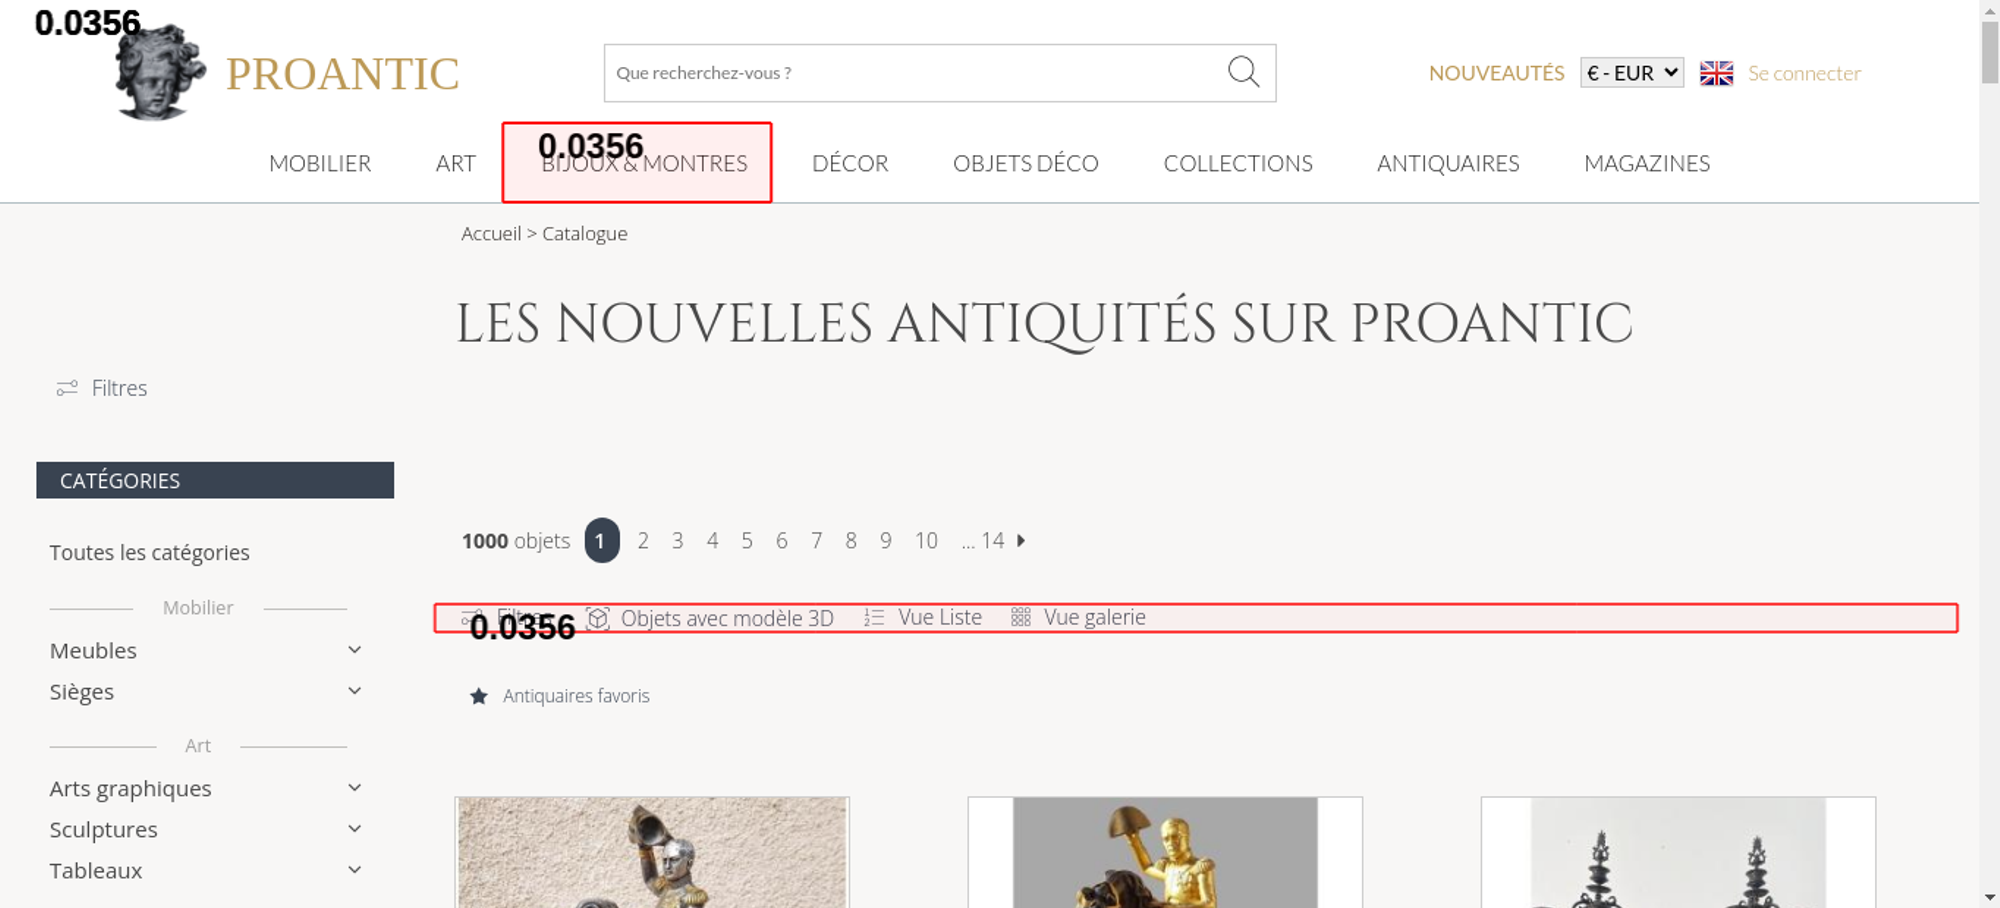The image size is (2000, 908).
Task: Click the Se connecter link
Action: click(1804, 73)
